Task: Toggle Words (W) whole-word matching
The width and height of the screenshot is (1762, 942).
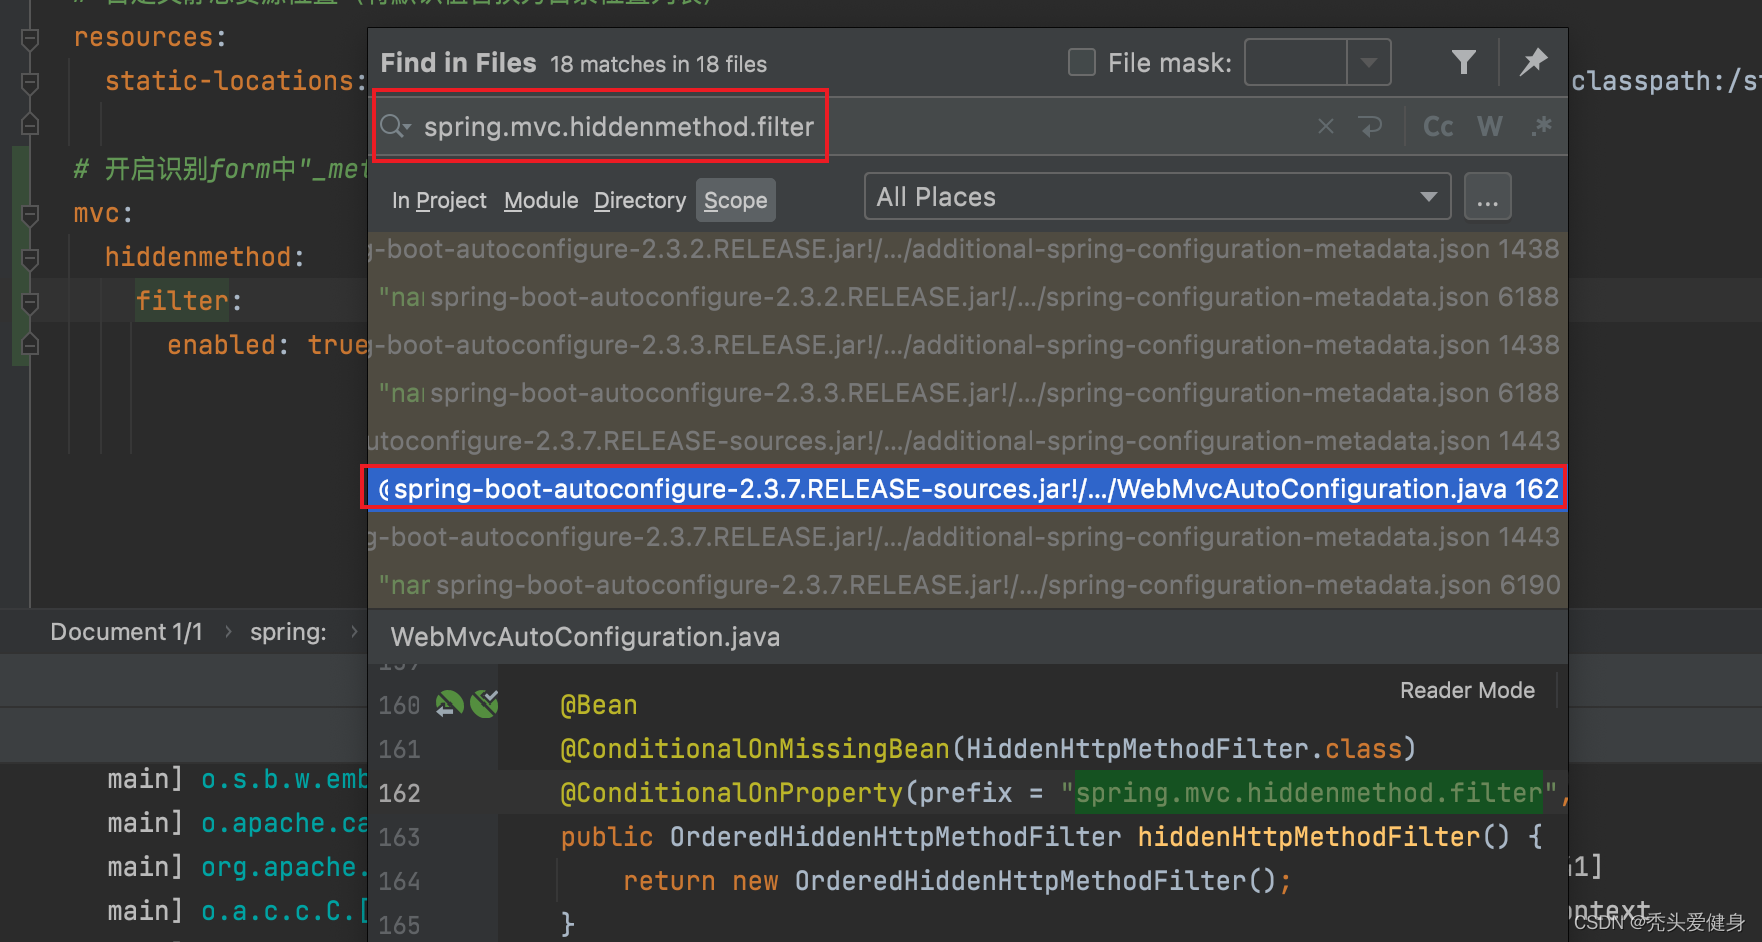Action: coord(1489,126)
